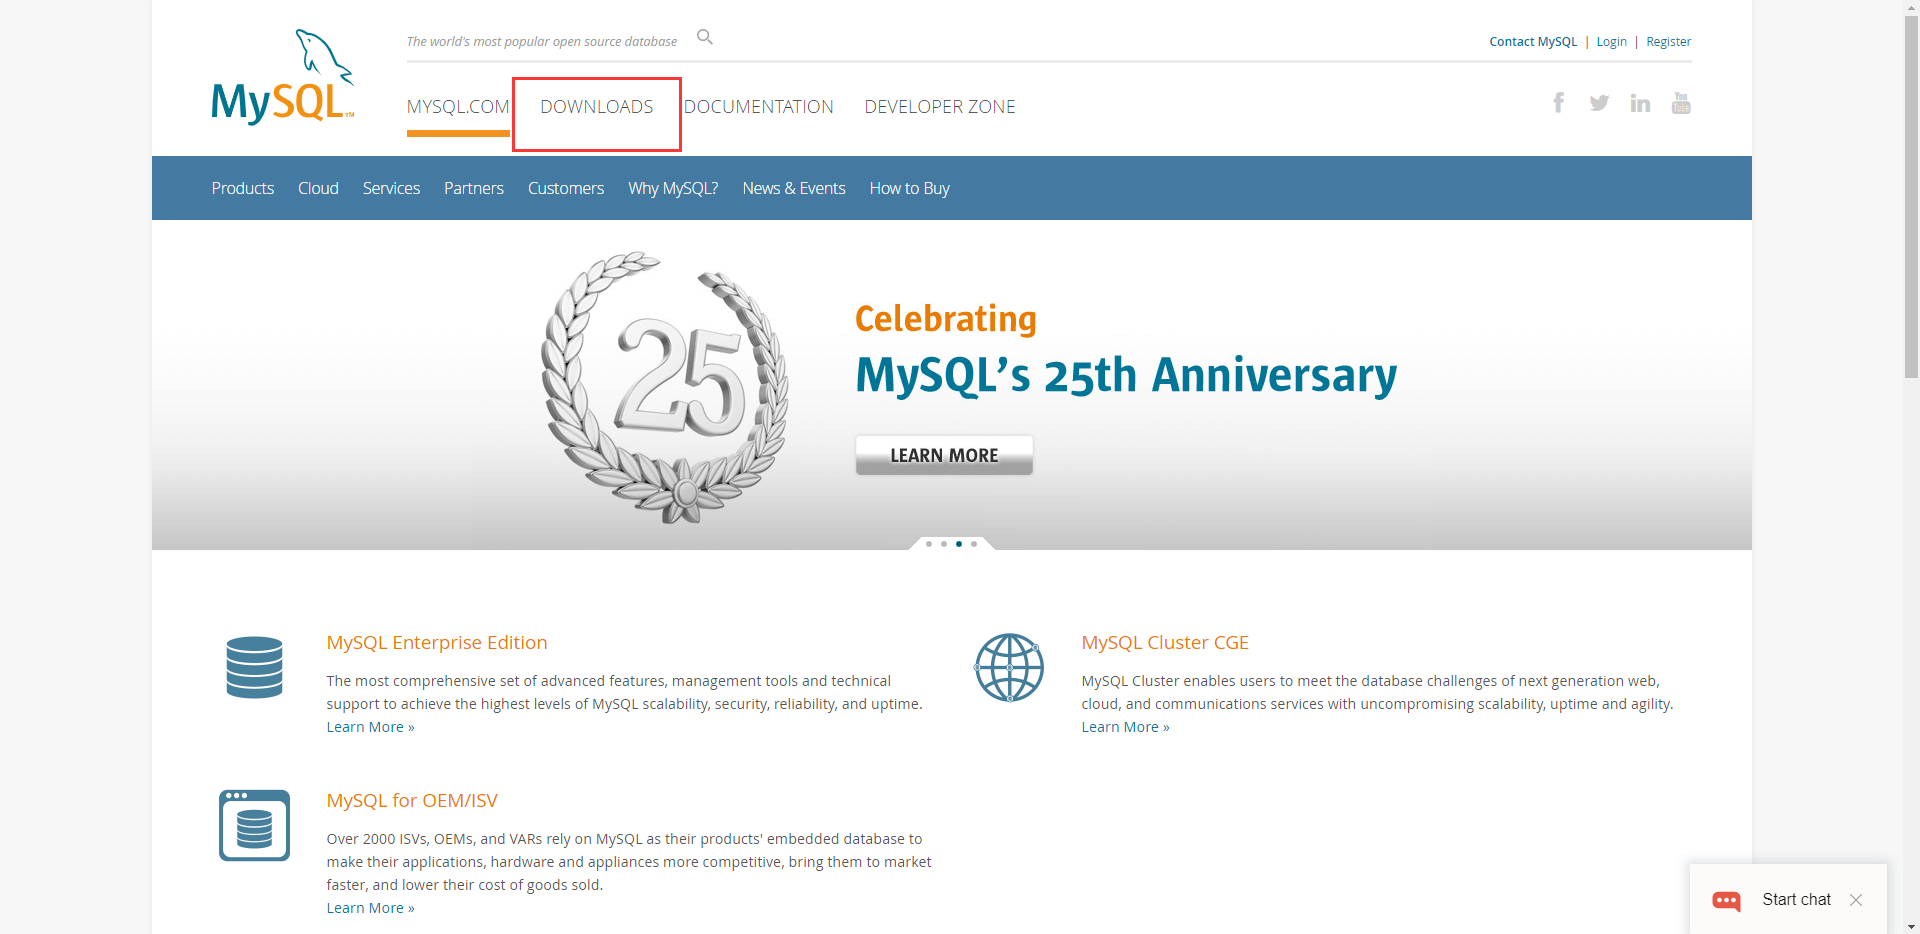Open the site search
Image resolution: width=1920 pixels, height=934 pixels.
pyautogui.click(x=704, y=37)
